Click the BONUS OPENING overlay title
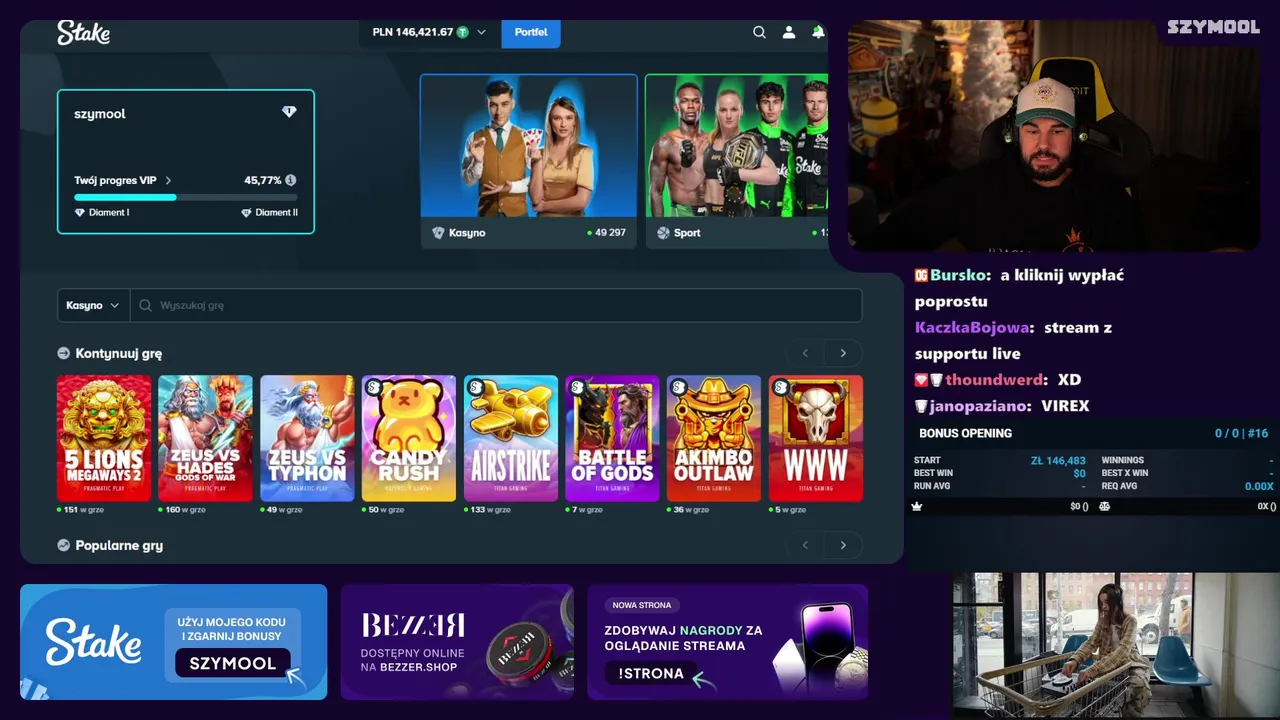The height and width of the screenshot is (720, 1280). (965, 433)
